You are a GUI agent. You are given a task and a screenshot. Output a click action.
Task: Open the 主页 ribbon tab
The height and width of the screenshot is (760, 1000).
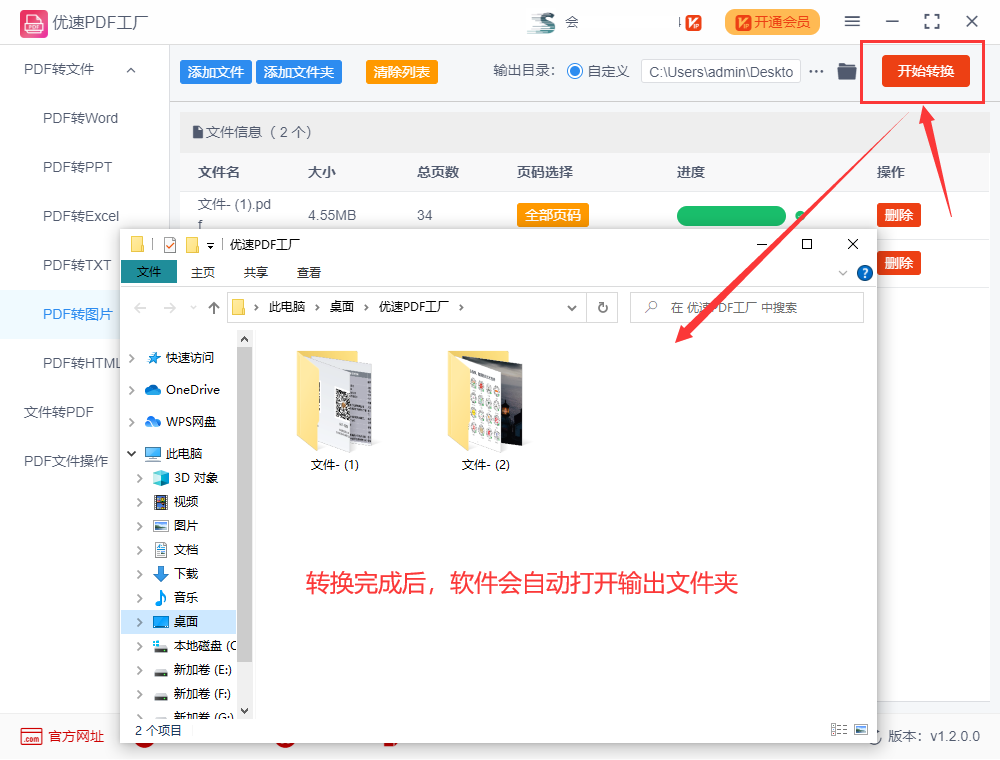tap(203, 272)
